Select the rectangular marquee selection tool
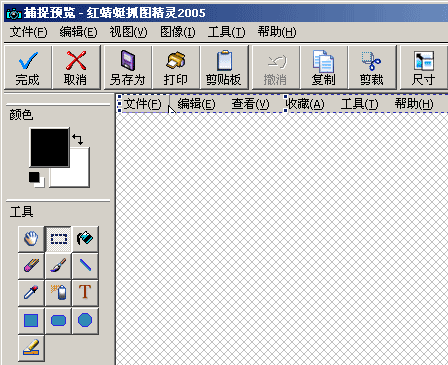Viewport: 448px width, 365px height. pyautogui.click(x=58, y=239)
